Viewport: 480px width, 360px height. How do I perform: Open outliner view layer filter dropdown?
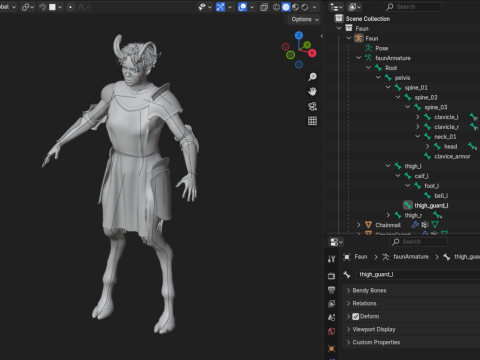(354, 7)
